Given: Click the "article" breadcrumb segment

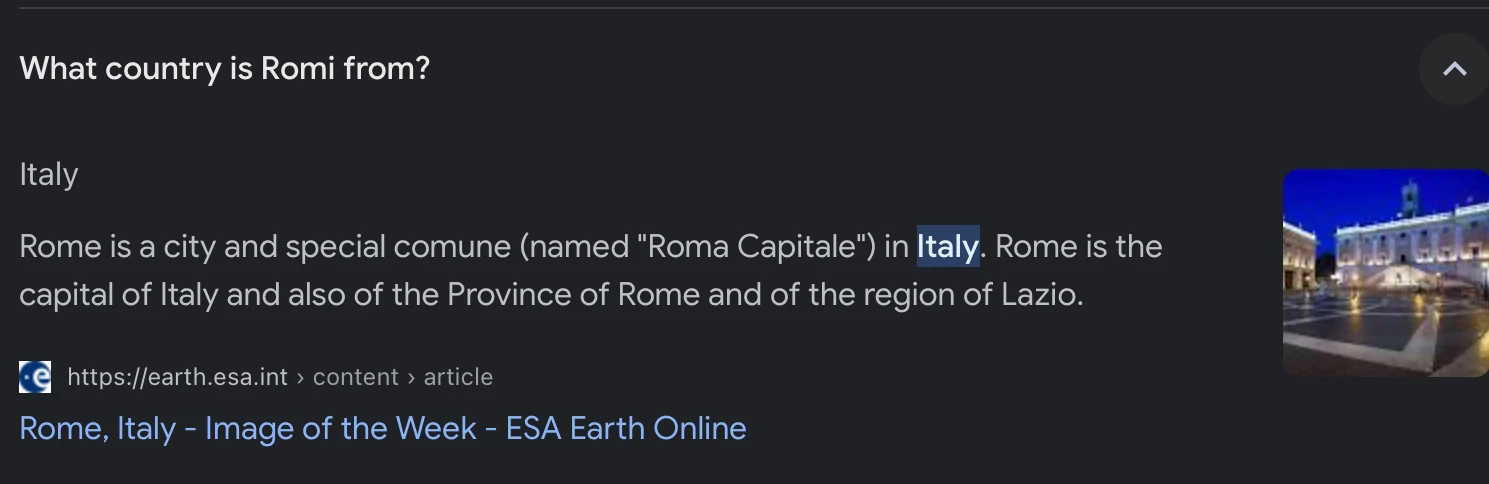Looking at the screenshot, I should 458,377.
